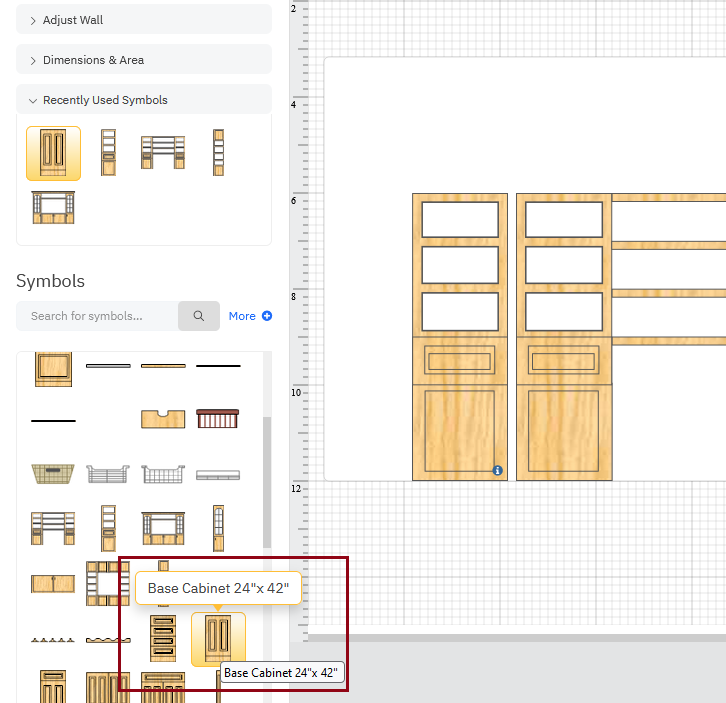726x703 pixels.
Task: Choose the notched countertop symbol
Action: point(163,418)
